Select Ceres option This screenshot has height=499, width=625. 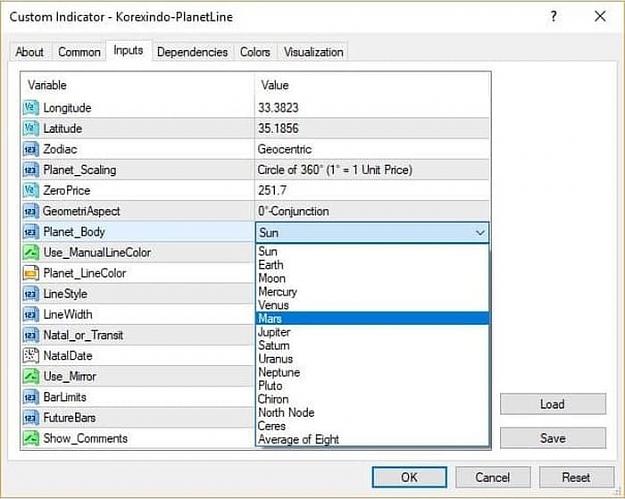point(372,426)
